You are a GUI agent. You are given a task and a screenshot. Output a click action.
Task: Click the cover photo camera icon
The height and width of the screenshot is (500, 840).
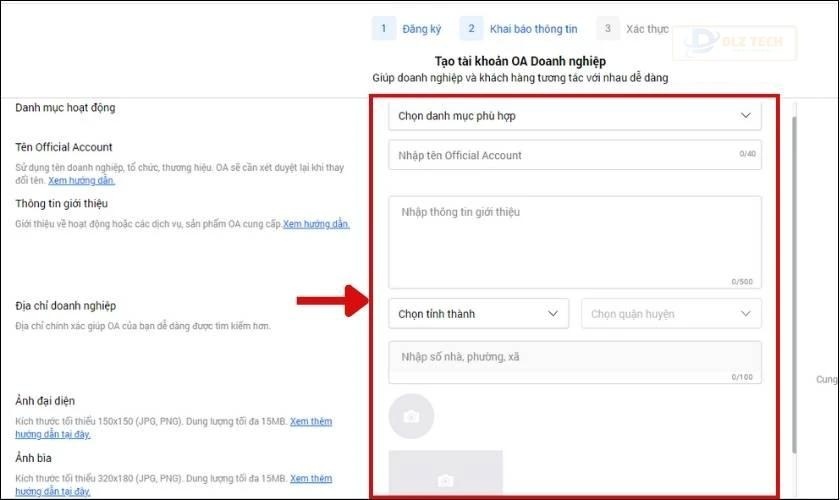click(445, 480)
